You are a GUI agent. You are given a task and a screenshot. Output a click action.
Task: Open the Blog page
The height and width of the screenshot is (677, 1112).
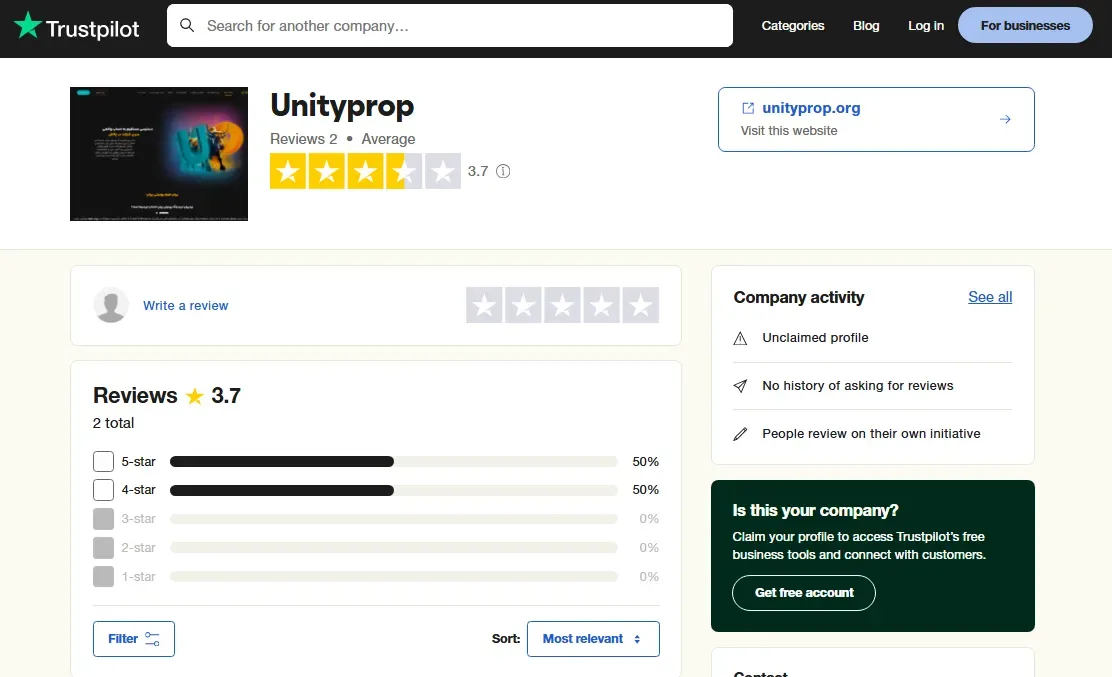pos(866,26)
